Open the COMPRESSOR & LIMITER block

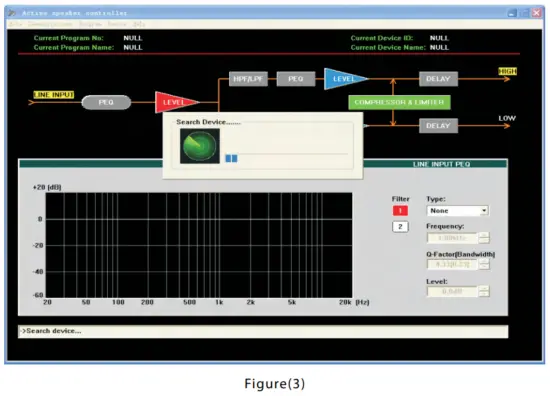(400, 102)
